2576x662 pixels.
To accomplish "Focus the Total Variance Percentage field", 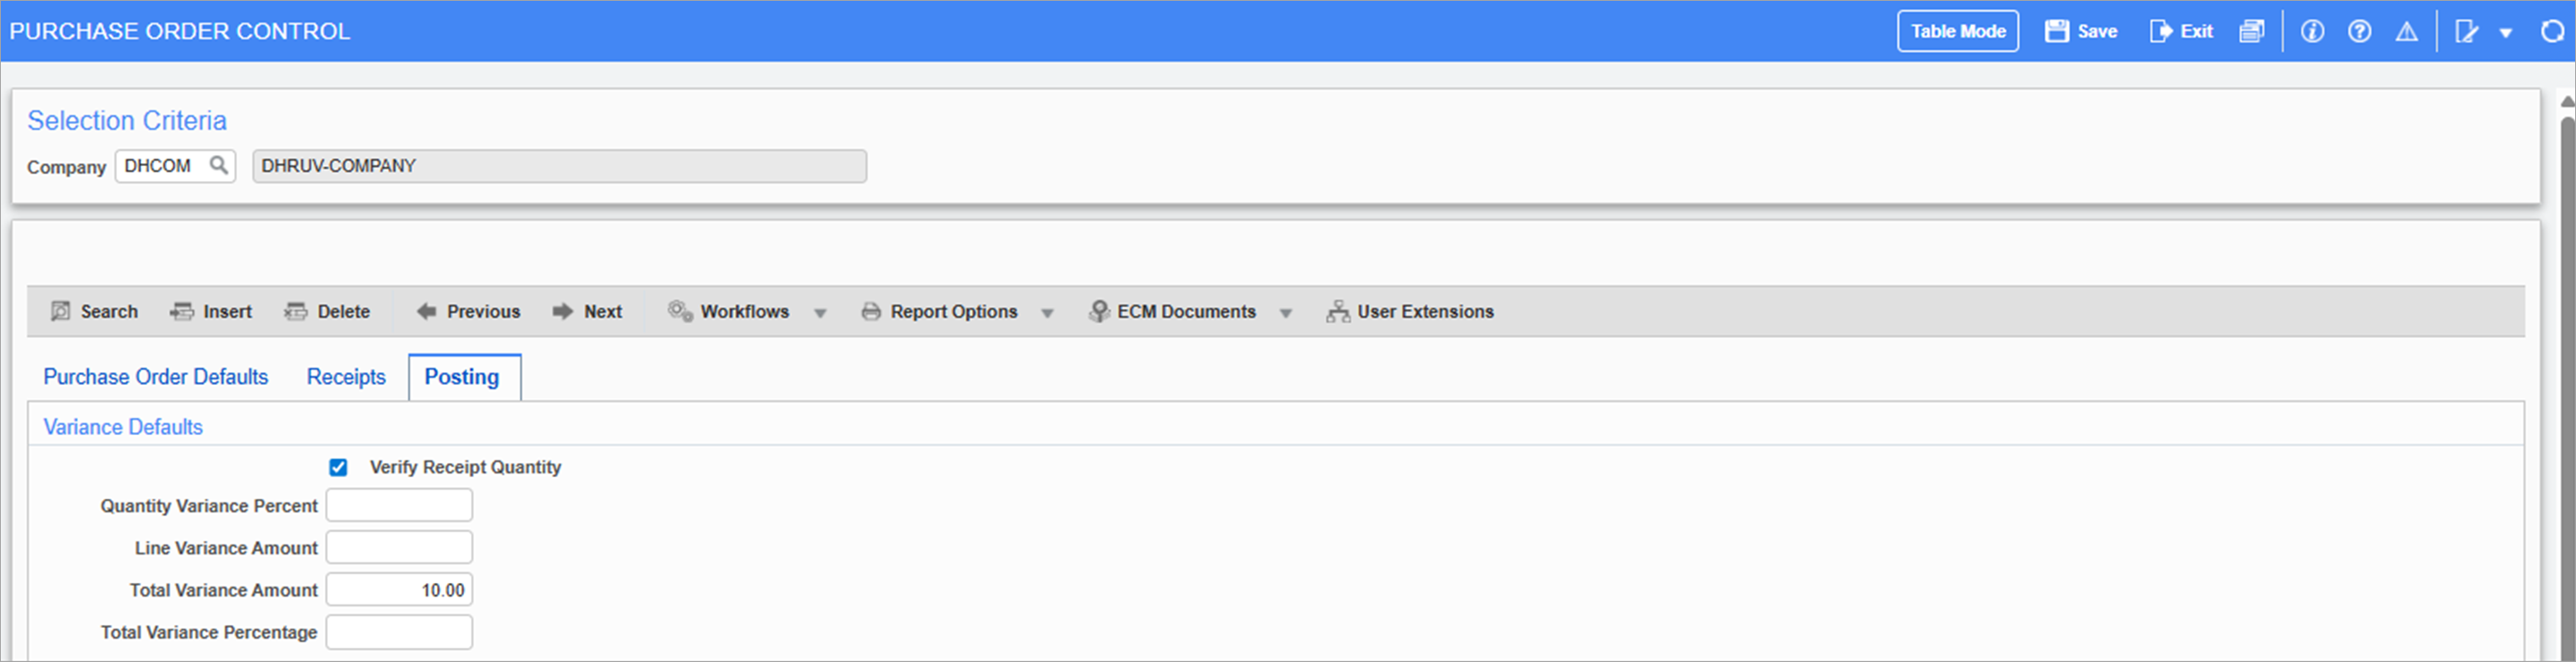I will click(399, 632).
